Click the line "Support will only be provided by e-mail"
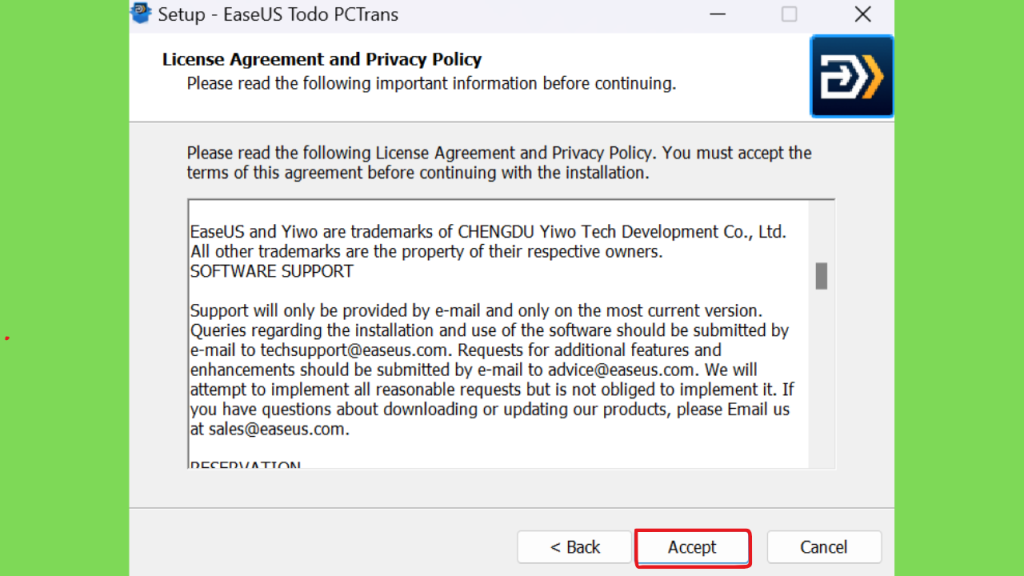Image resolution: width=1024 pixels, height=576 pixels. (x=476, y=310)
